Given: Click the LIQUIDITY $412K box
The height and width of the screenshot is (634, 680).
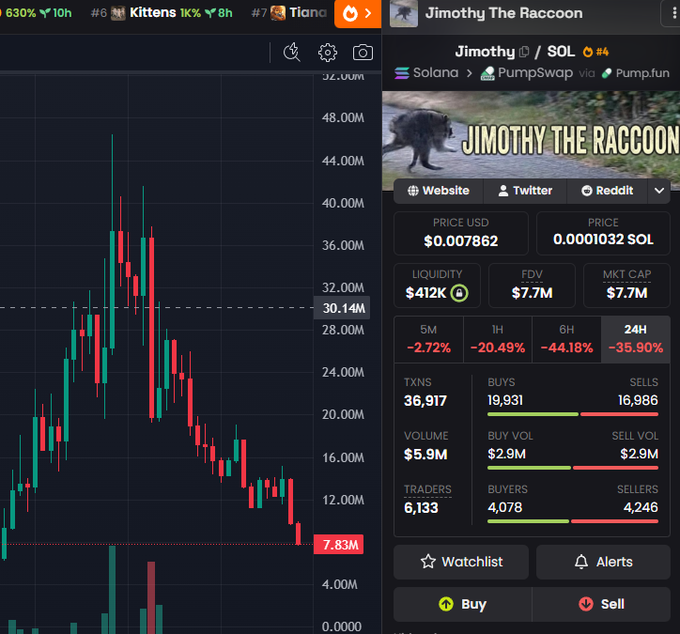Looking at the screenshot, I should coord(437,285).
